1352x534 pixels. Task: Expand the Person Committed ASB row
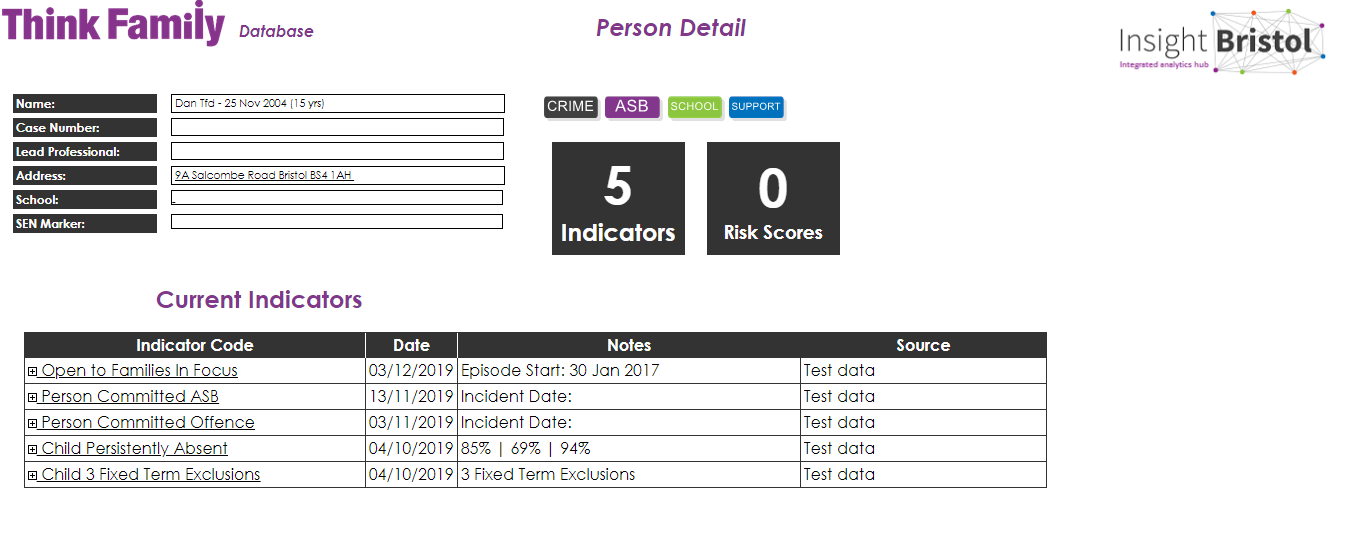(33, 397)
